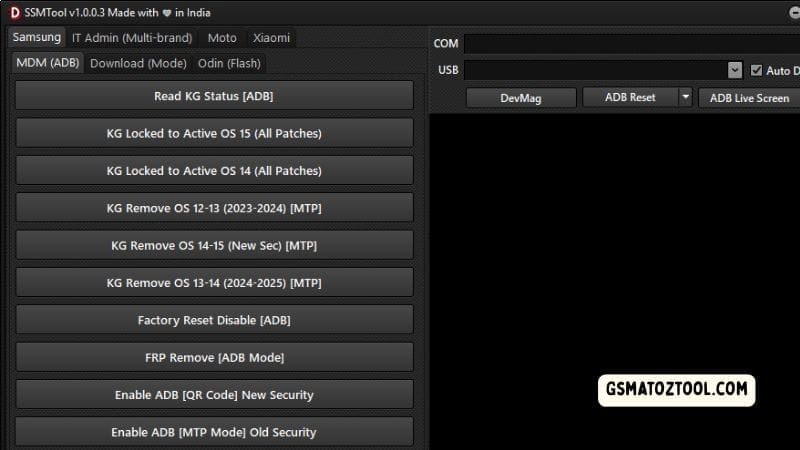The height and width of the screenshot is (450, 800).
Task: Focus the COM port field
Action: [632, 44]
